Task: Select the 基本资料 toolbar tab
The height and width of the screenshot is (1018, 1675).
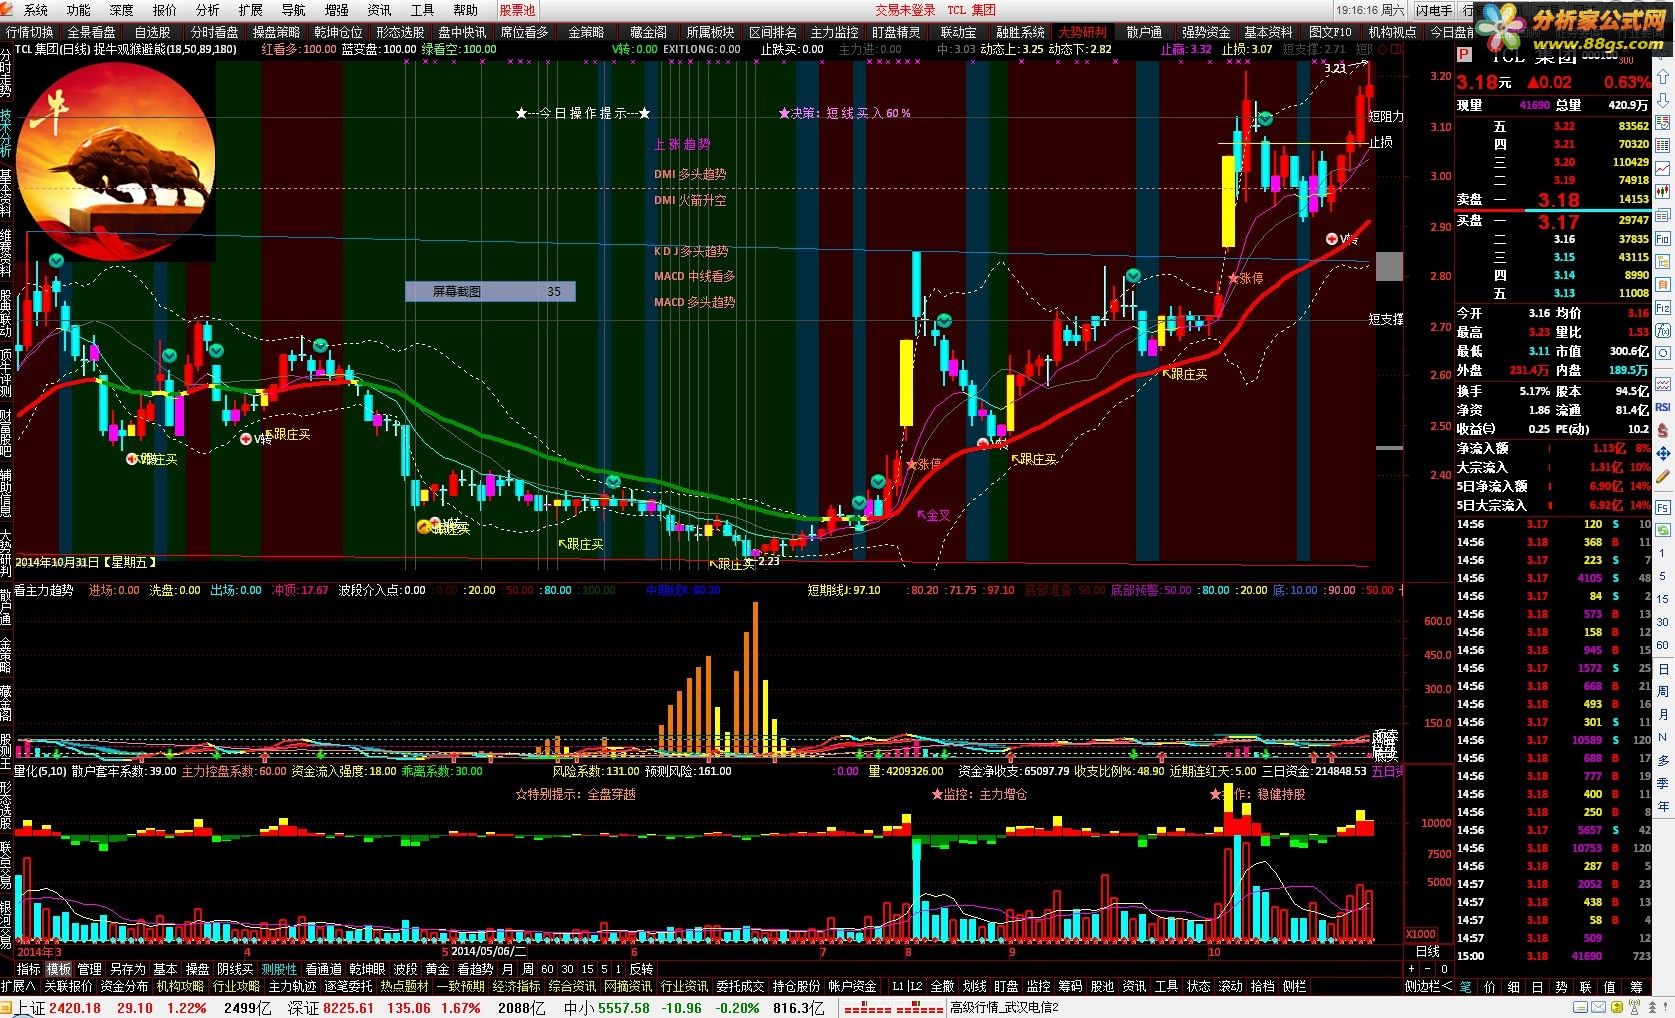Action: click(x=1269, y=32)
